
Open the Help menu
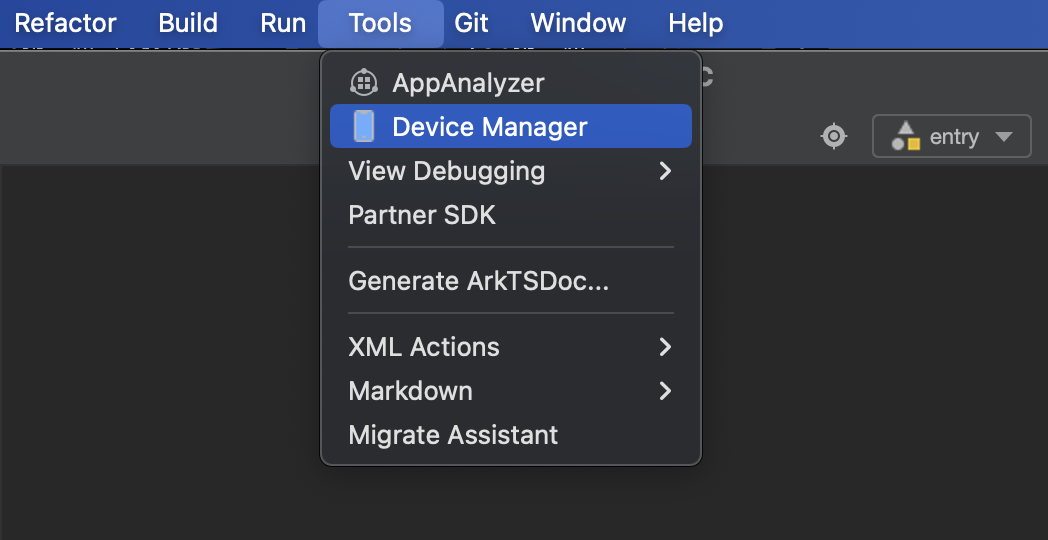pyautogui.click(x=696, y=23)
